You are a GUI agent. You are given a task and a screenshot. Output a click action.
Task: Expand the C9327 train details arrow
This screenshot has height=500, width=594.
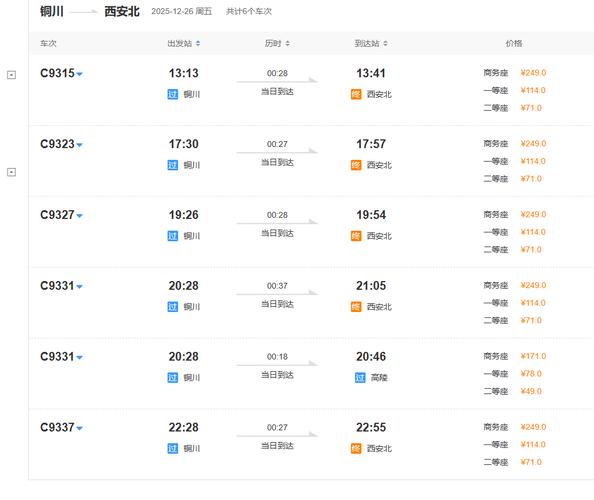click(x=80, y=216)
